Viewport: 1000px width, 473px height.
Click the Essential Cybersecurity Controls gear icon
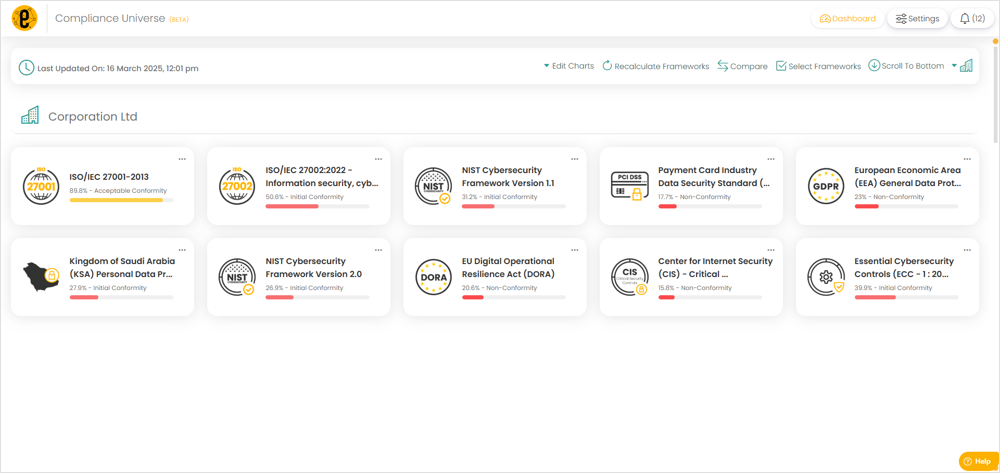827,277
